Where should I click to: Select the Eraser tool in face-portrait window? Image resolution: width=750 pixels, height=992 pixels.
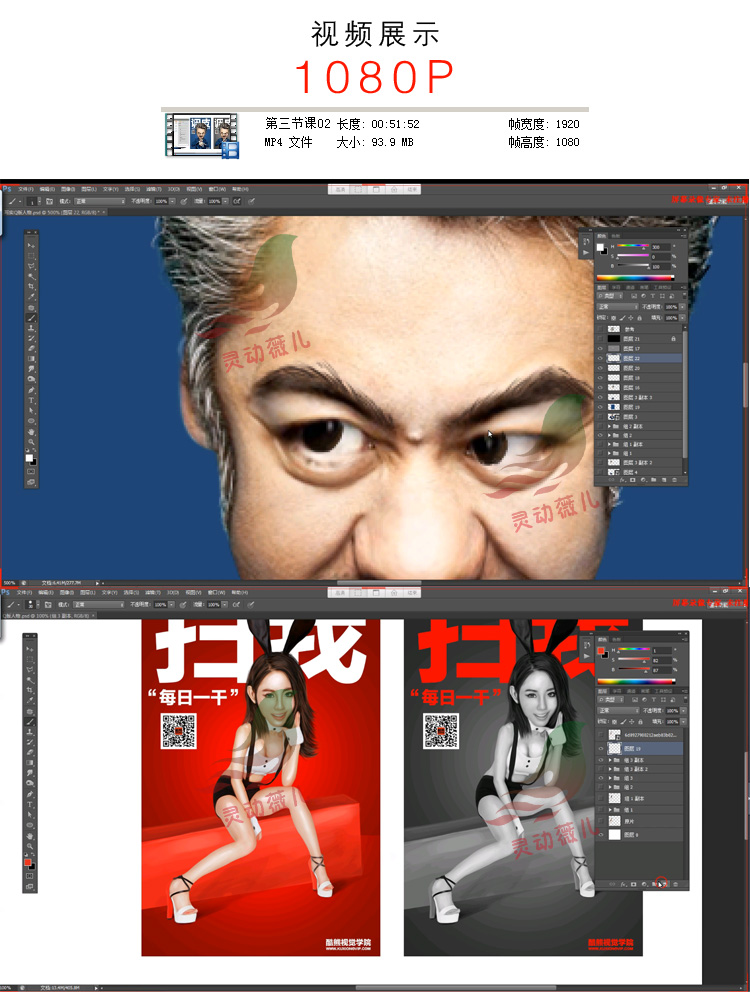(x=31, y=349)
